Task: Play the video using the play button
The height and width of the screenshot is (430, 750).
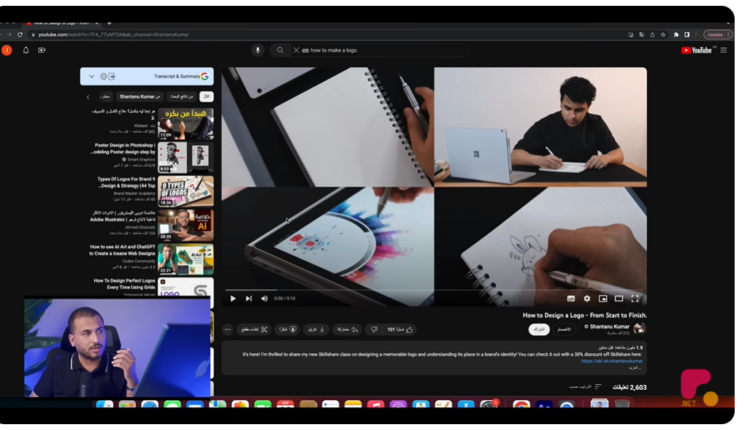Action: coord(234,298)
